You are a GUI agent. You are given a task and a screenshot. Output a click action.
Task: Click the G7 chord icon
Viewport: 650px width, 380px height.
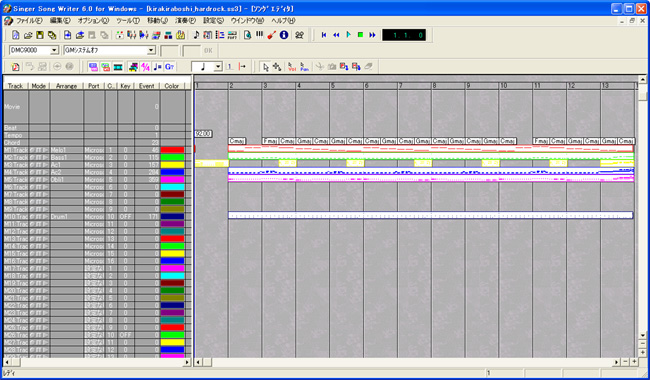pos(169,67)
